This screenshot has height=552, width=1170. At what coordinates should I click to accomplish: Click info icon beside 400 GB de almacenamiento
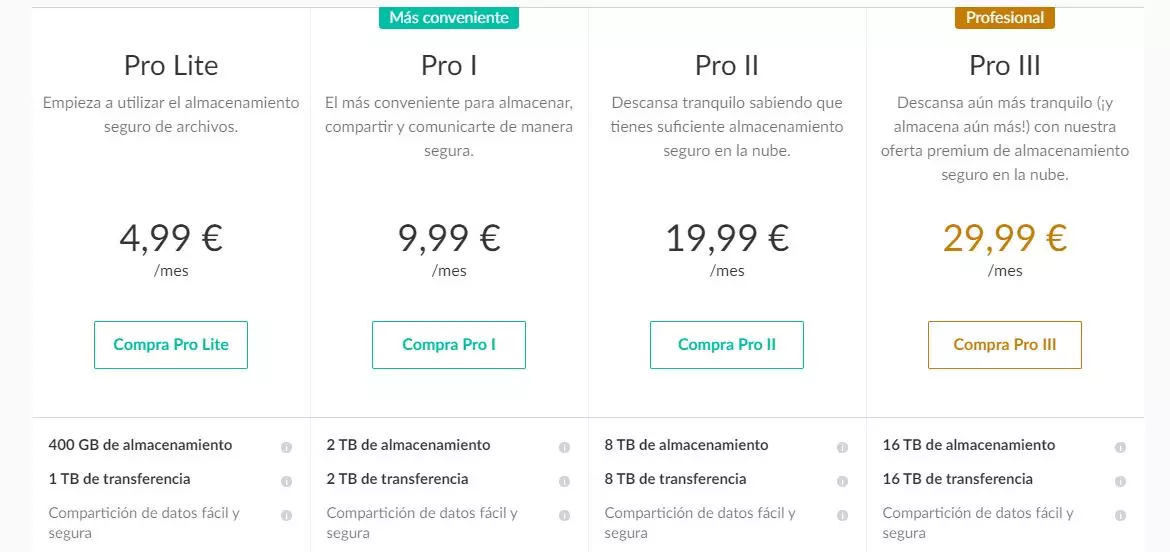pyautogui.click(x=286, y=448)
